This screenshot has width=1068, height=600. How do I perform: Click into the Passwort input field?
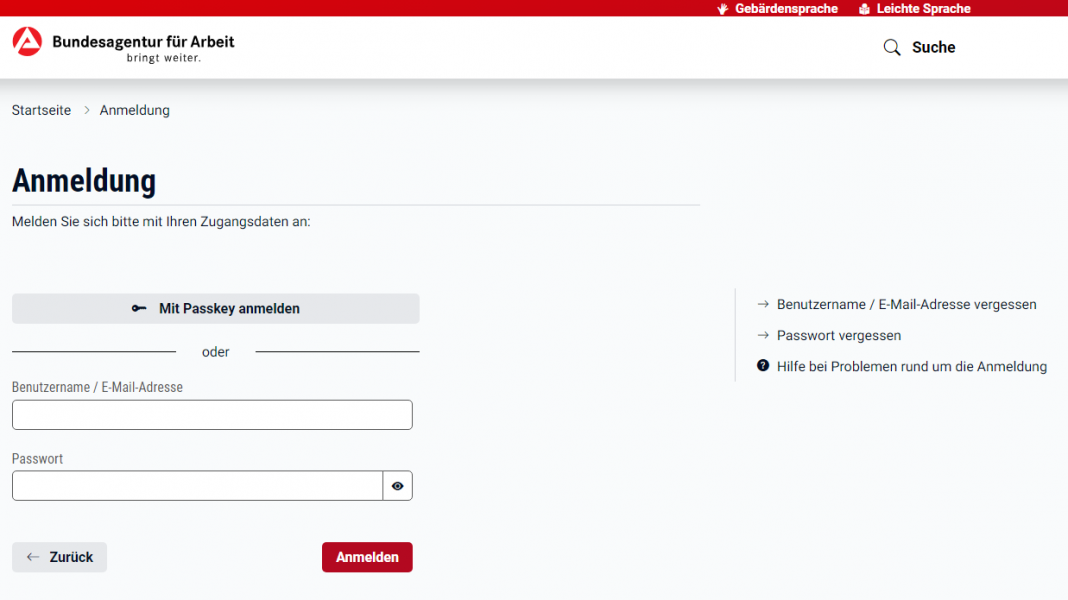[x=197, y=486]
